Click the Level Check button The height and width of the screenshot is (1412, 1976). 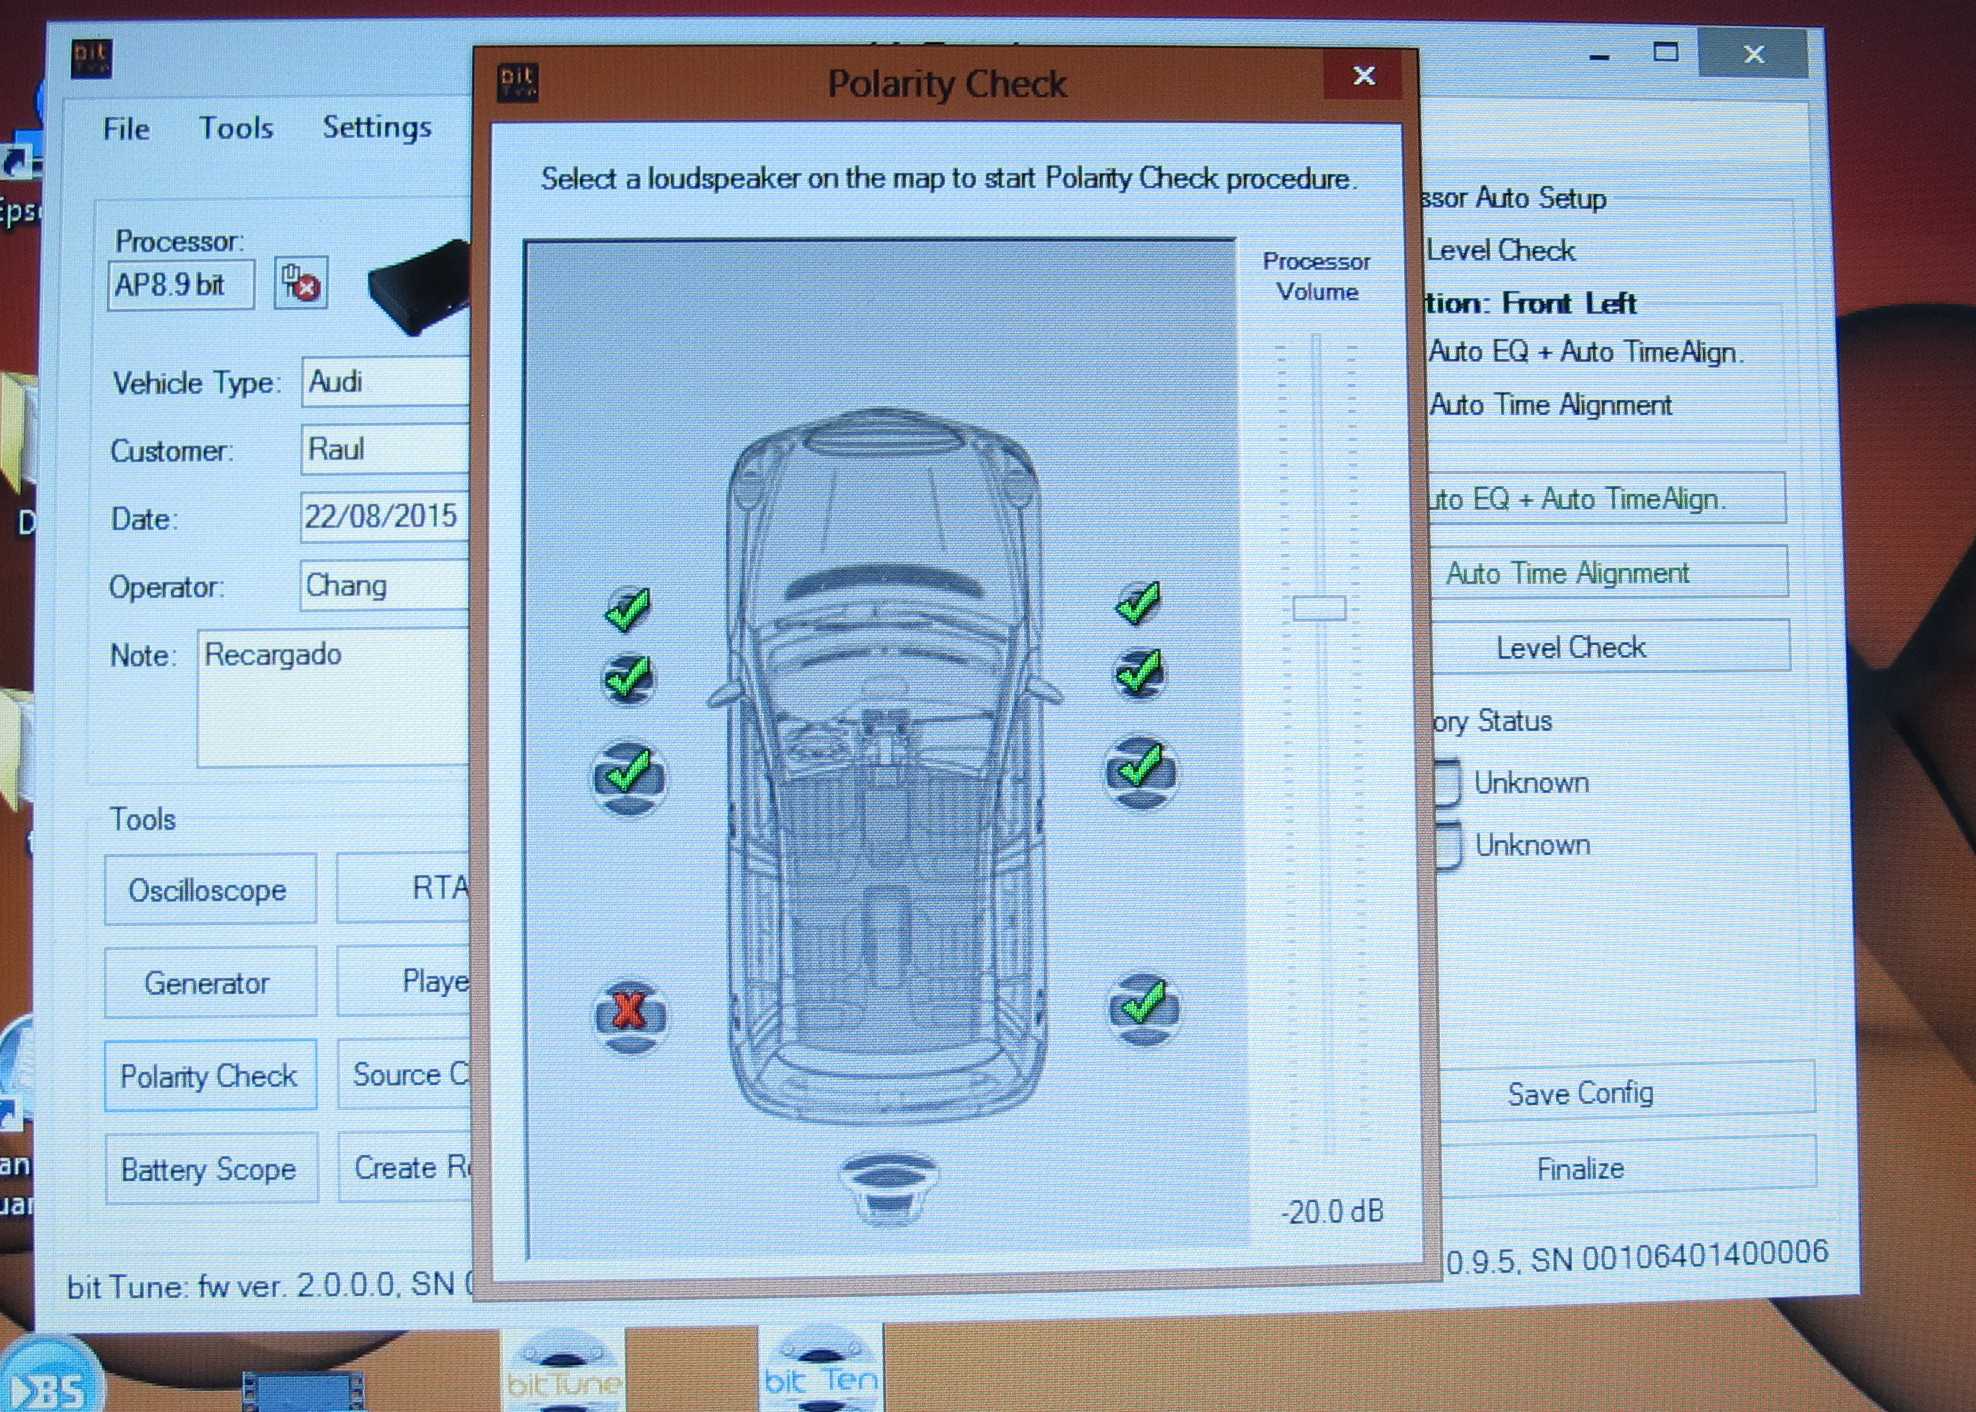(x=1609, y=646)
